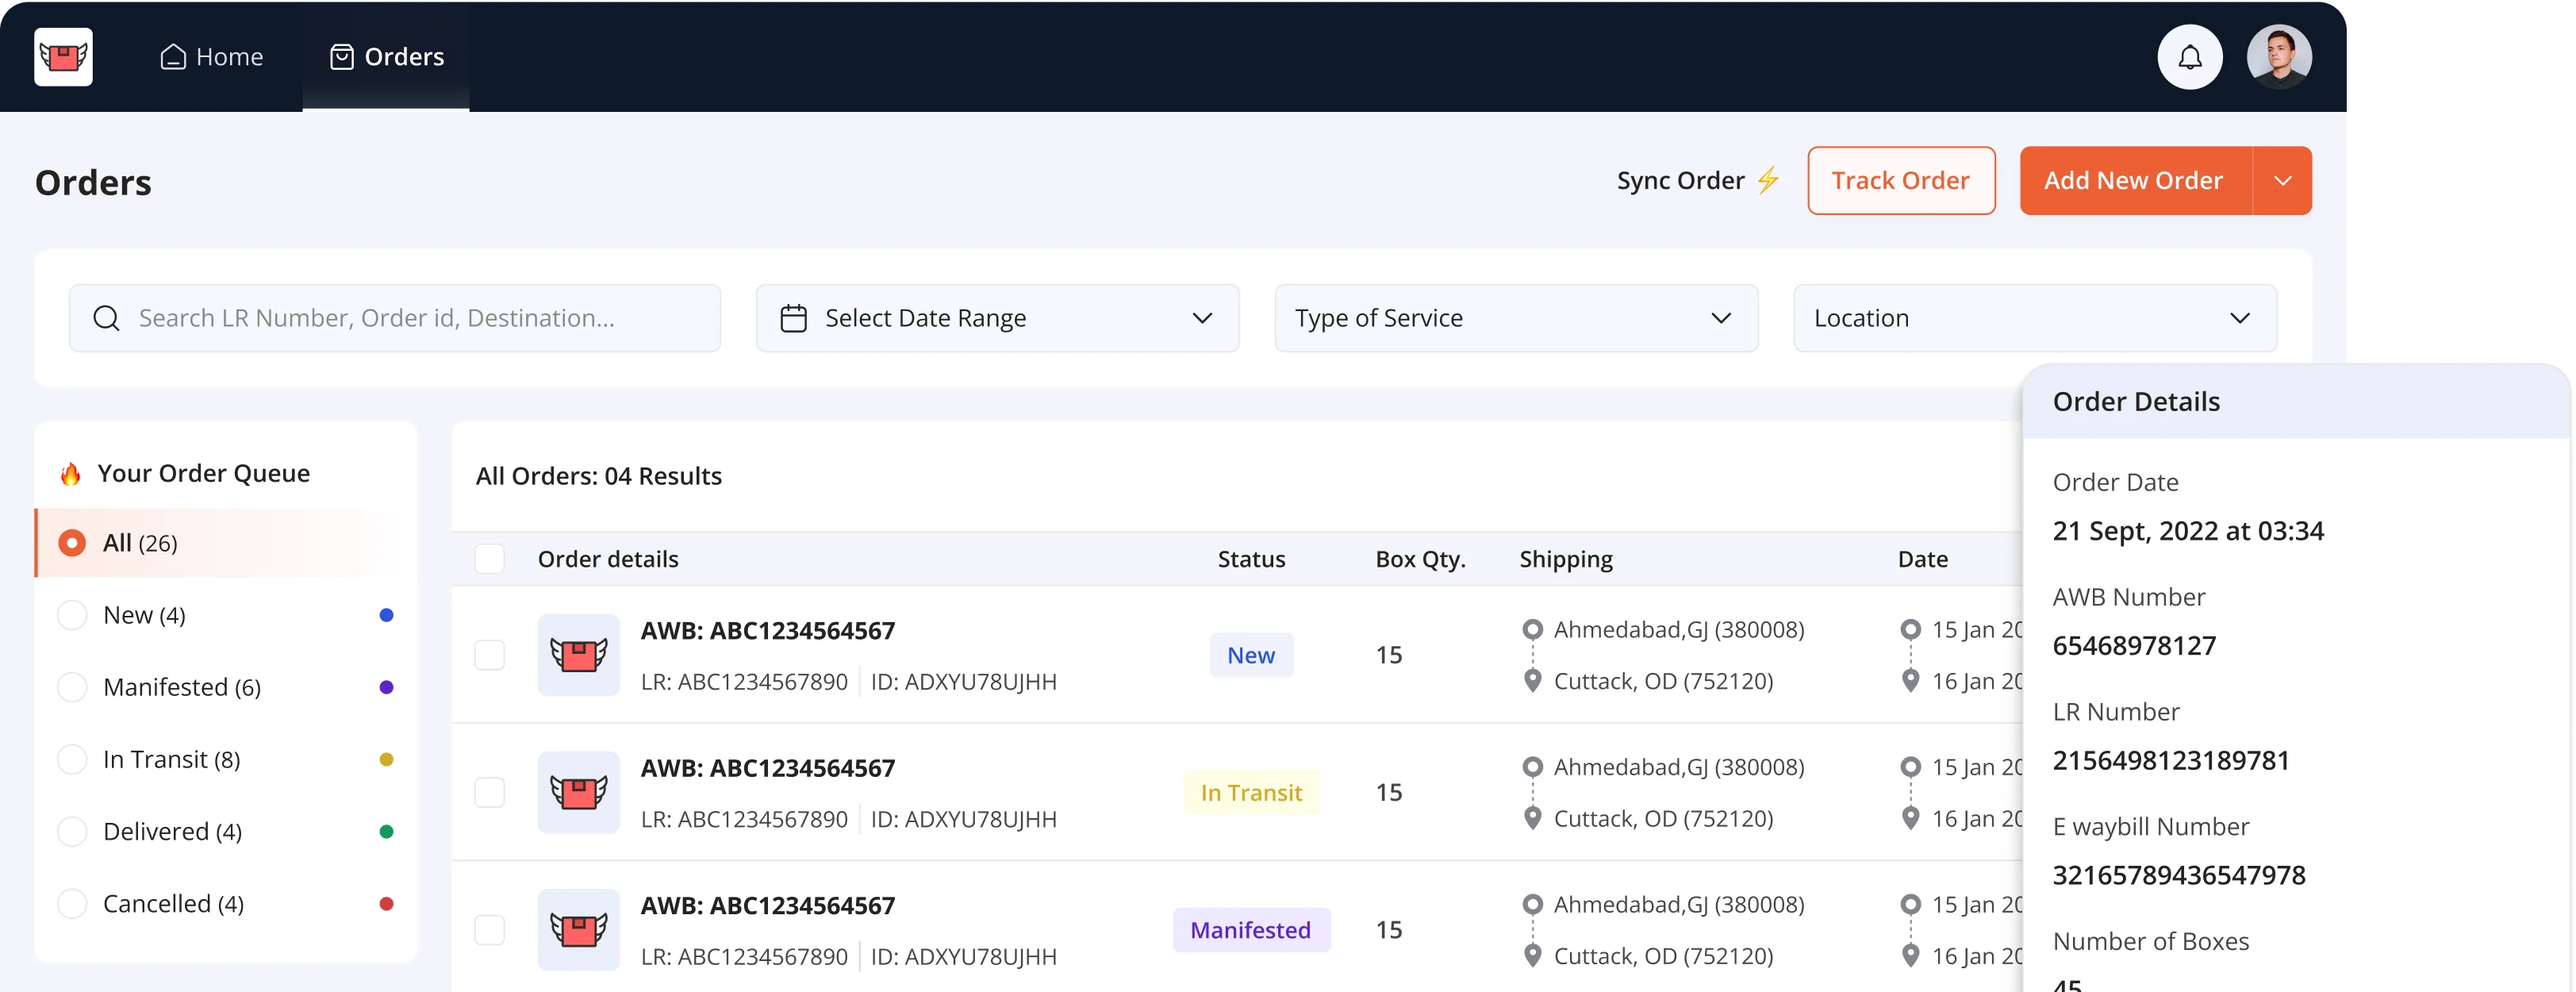Toggle the select-all orders header checkbox
This screenshot has height=992, width=2576.
tap(489, 559)
